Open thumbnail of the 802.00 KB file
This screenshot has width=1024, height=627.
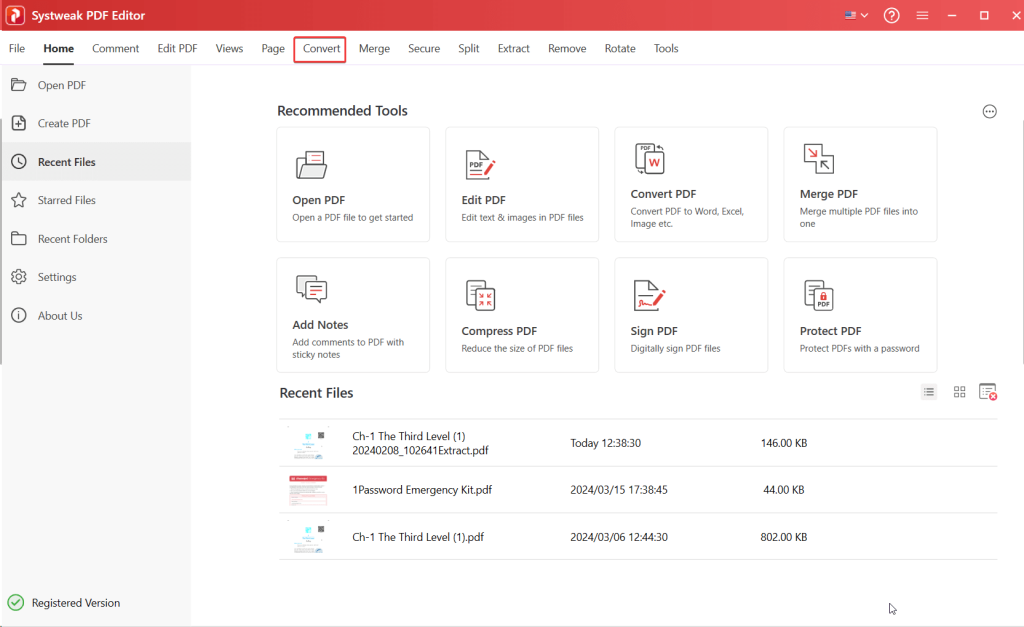pos(308,537)
